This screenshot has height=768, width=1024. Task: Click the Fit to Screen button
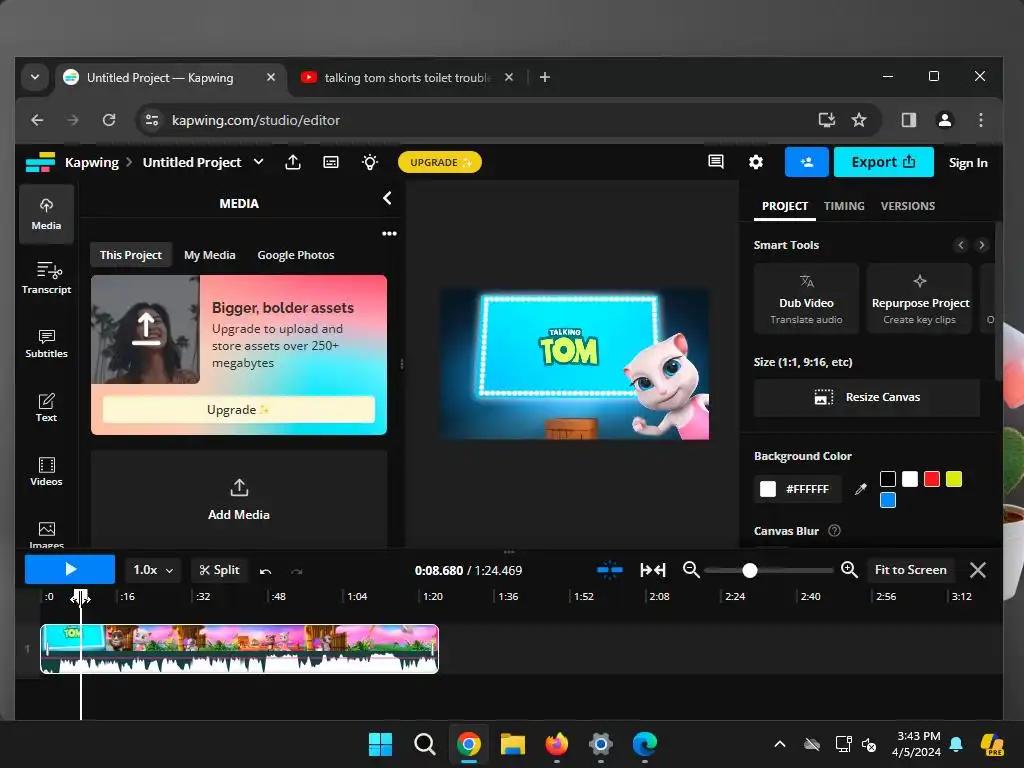click(910, 570)
